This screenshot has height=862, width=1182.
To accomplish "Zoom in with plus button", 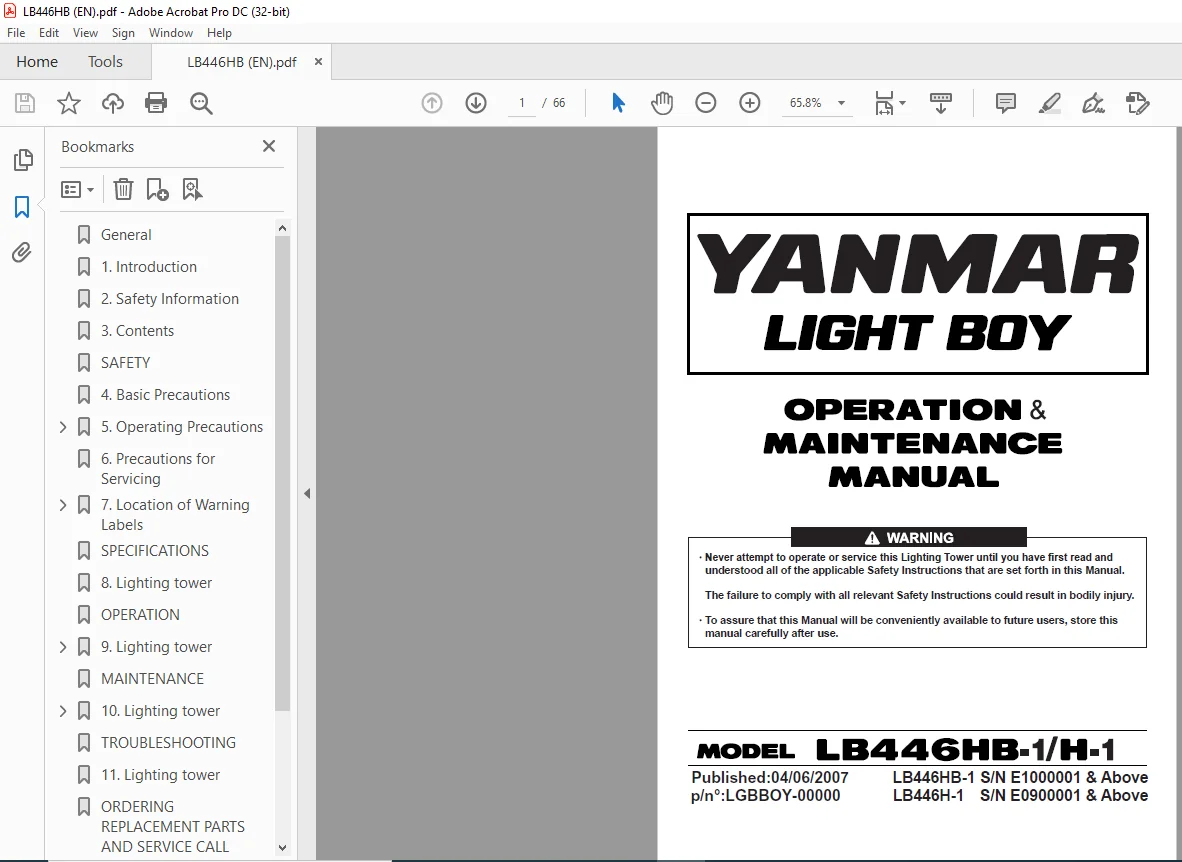I will click(x=749, y=103).
